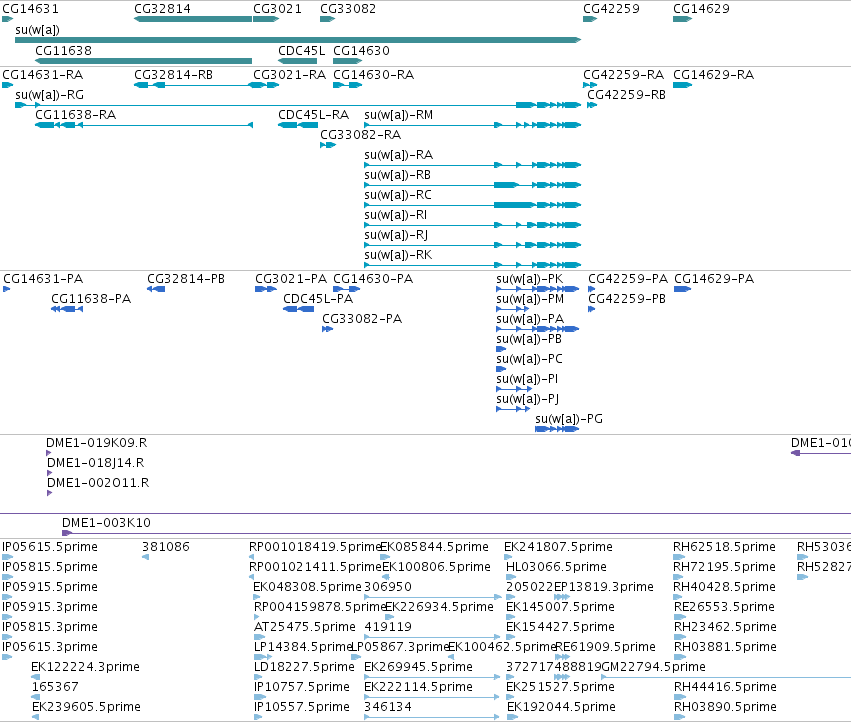
Task: Select protein su(w[a])-PC label
Action: click(x=530, y=359)
